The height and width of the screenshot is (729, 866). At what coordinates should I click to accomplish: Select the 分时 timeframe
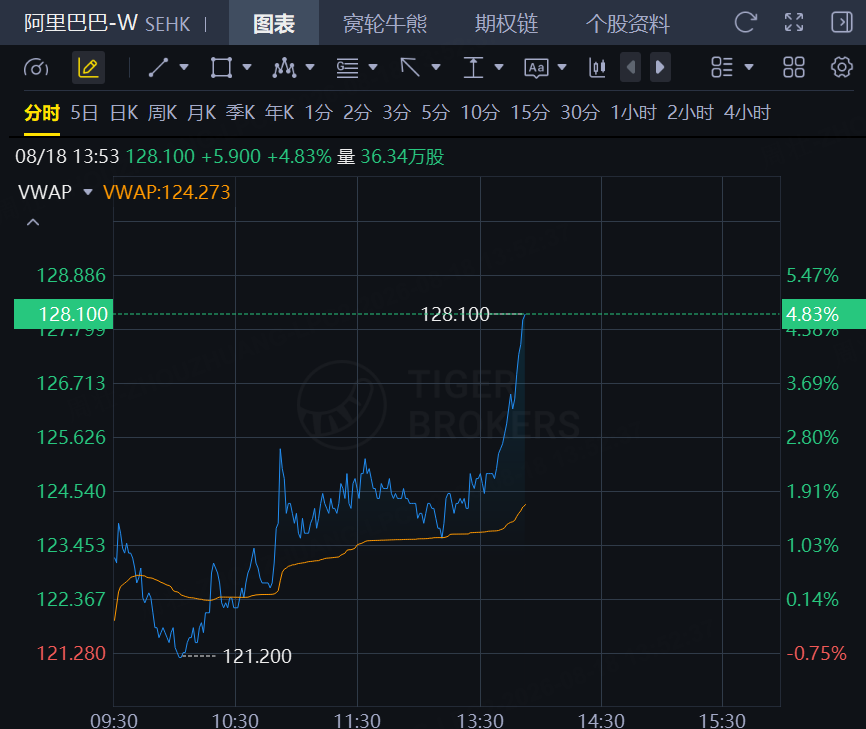pos(42,113)
